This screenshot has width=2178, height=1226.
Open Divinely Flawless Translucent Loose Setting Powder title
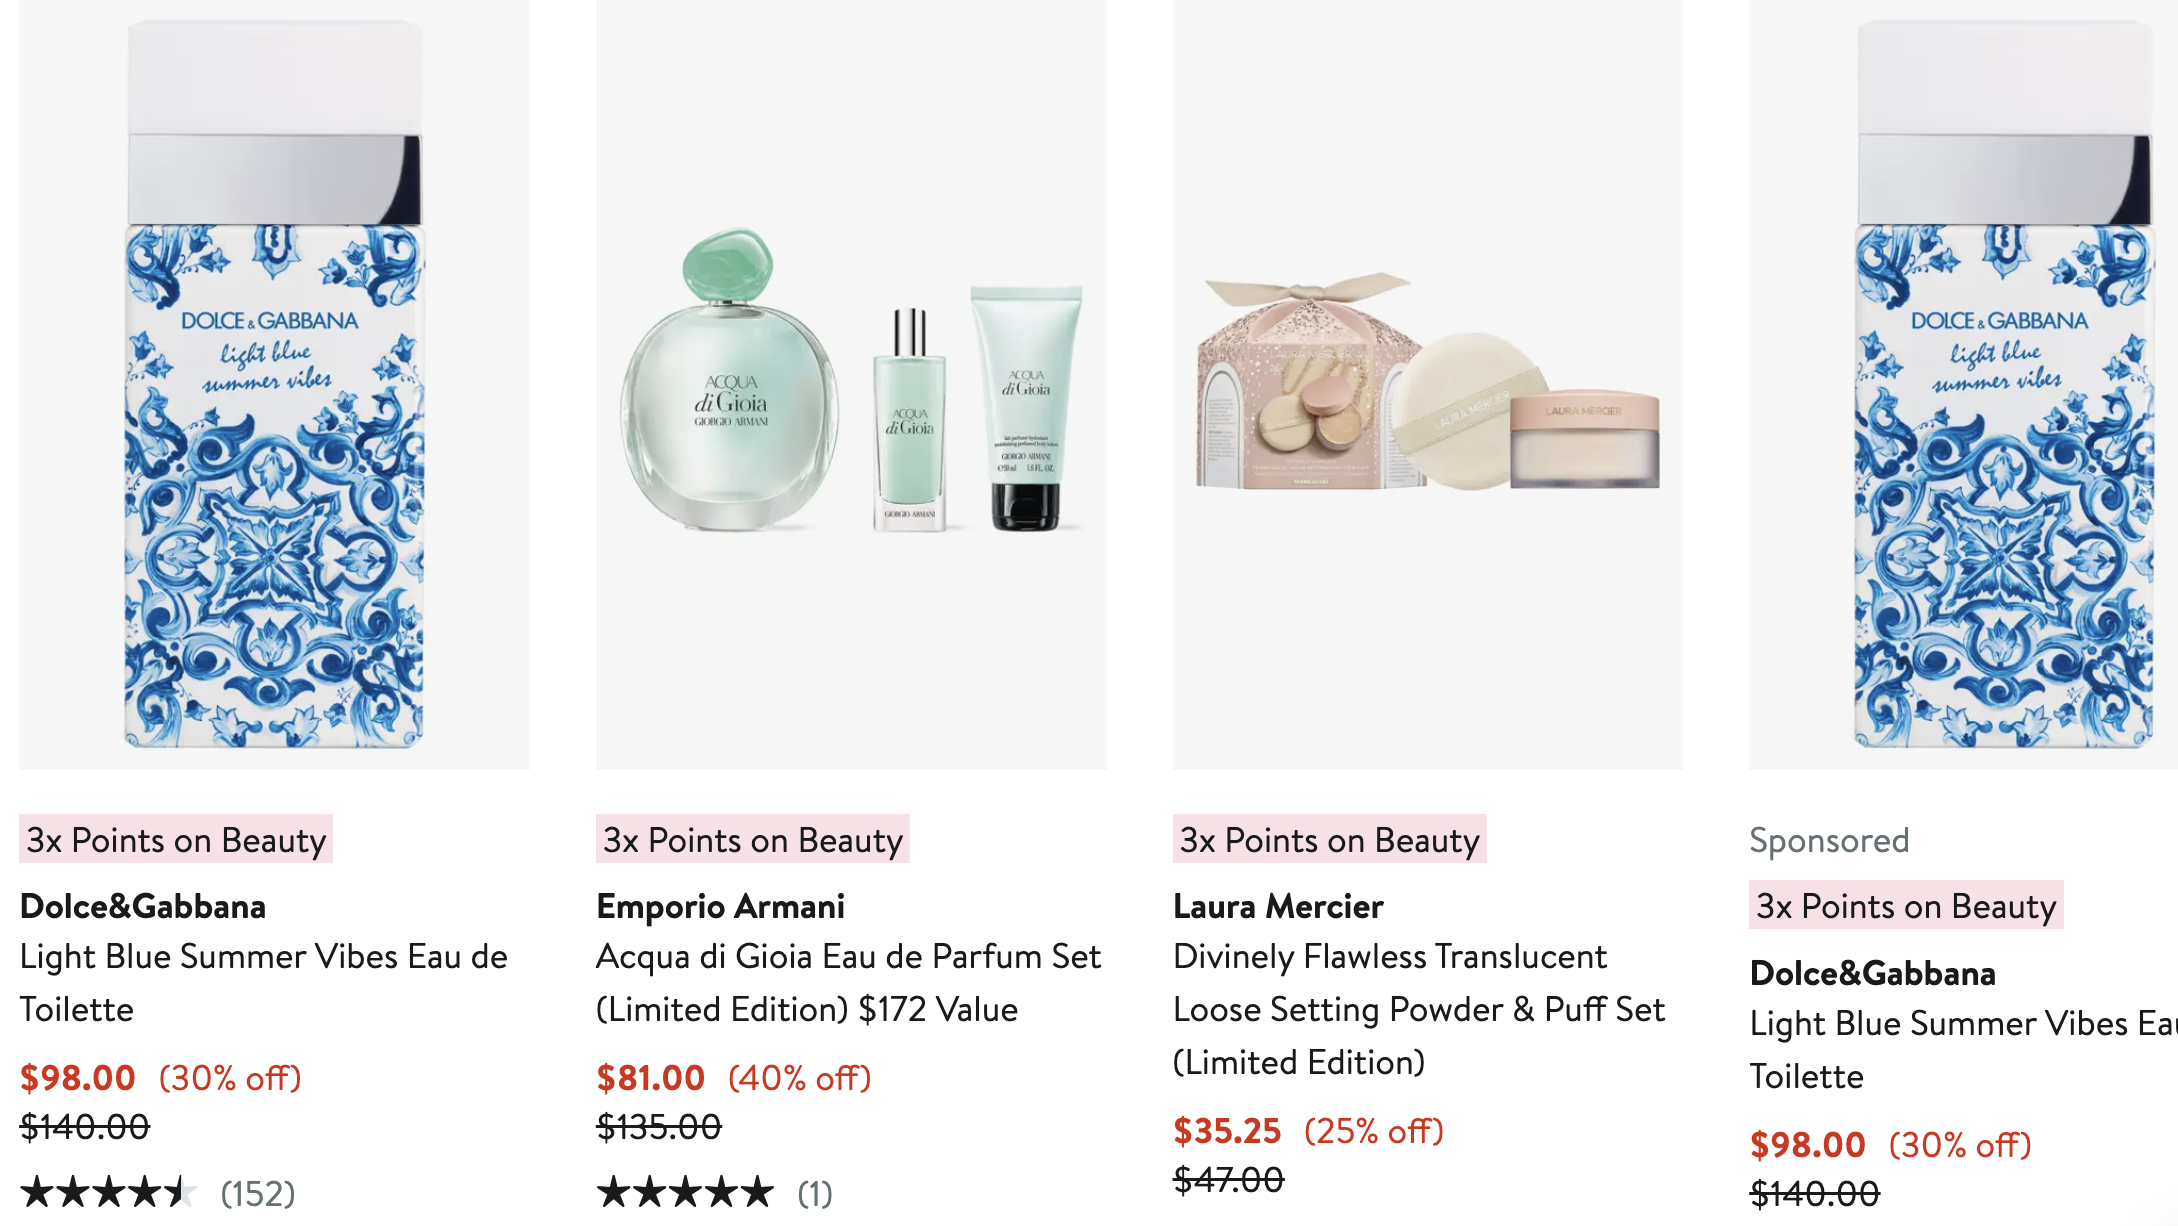(x=1419, y=1009)
